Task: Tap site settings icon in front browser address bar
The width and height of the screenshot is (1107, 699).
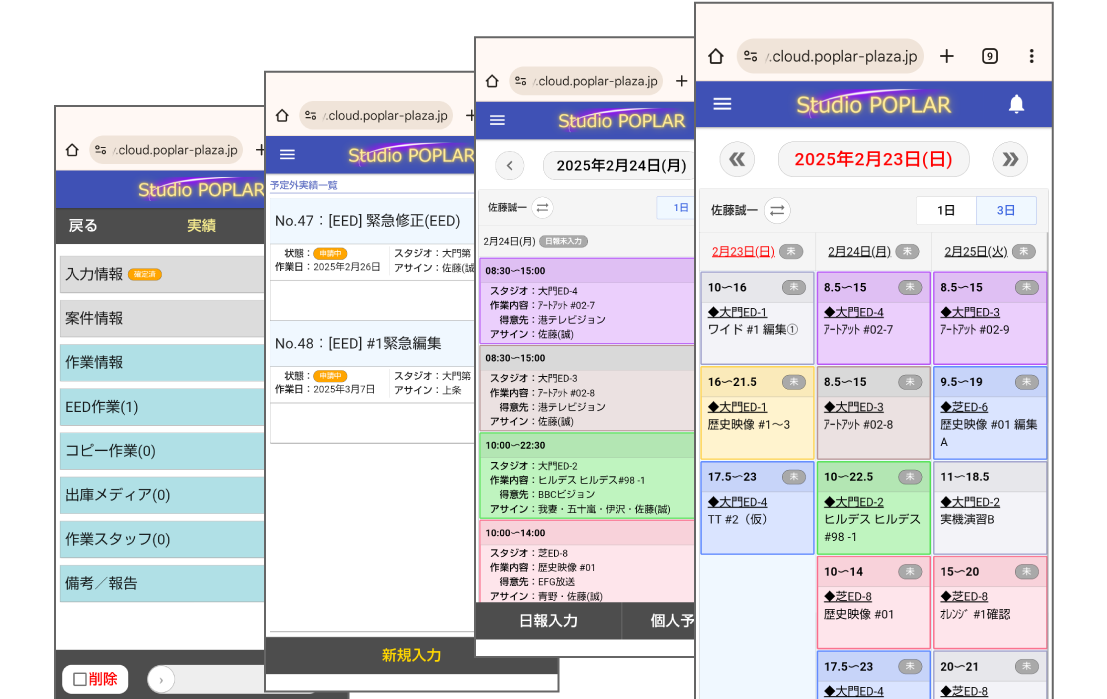Action: tap(750, 56)
